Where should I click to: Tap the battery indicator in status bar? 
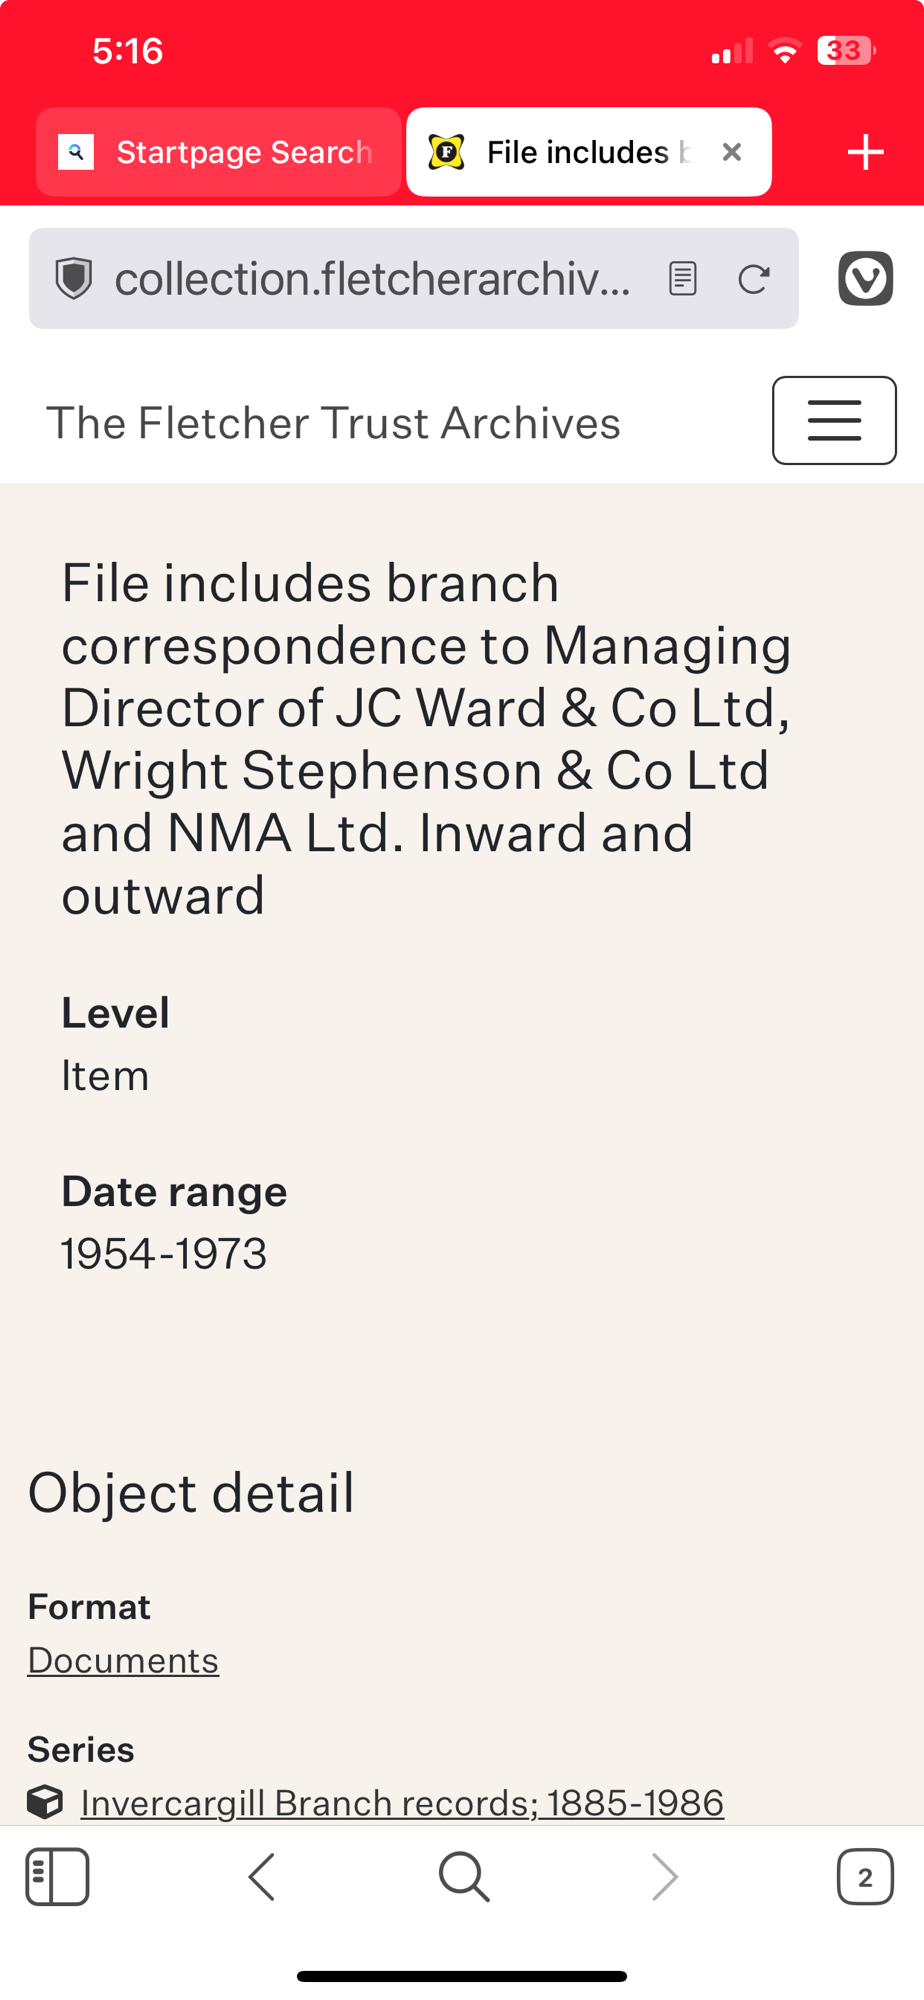pos(845,51)
